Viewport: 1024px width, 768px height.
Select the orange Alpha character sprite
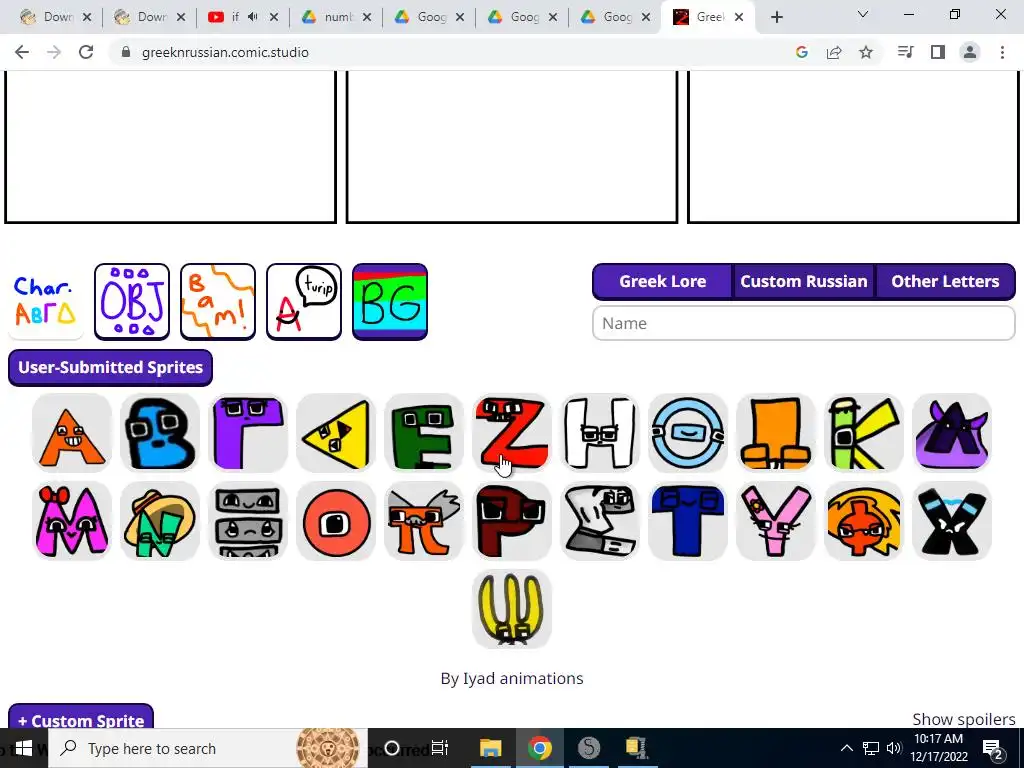72,433
